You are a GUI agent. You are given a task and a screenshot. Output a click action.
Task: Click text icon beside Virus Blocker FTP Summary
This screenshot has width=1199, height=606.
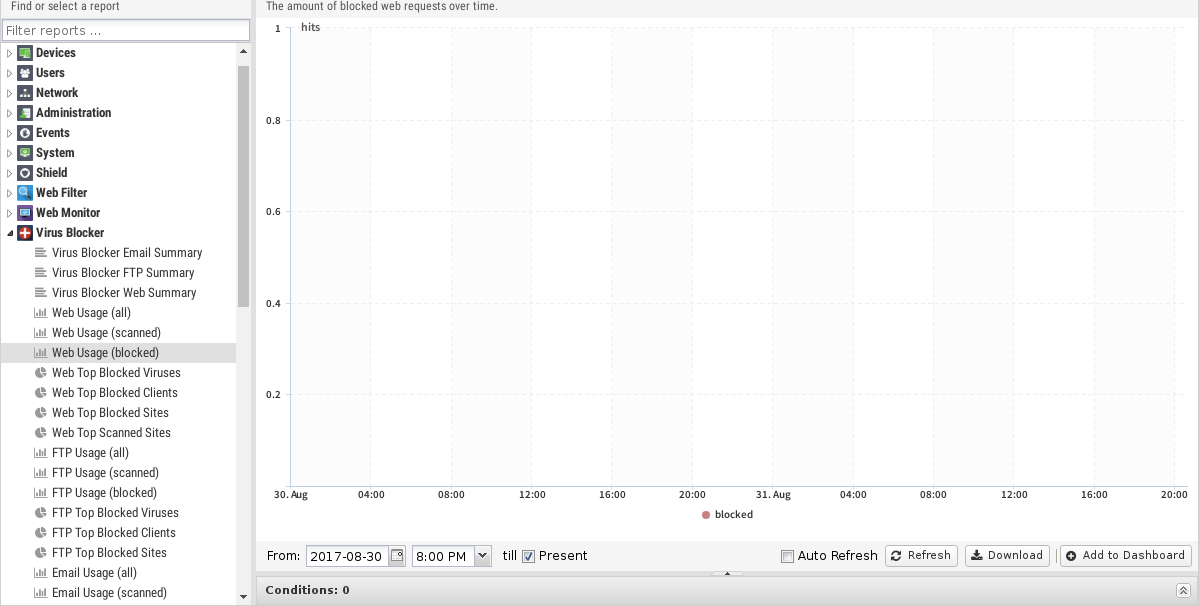pyautogui.click(x=41, y=272)
